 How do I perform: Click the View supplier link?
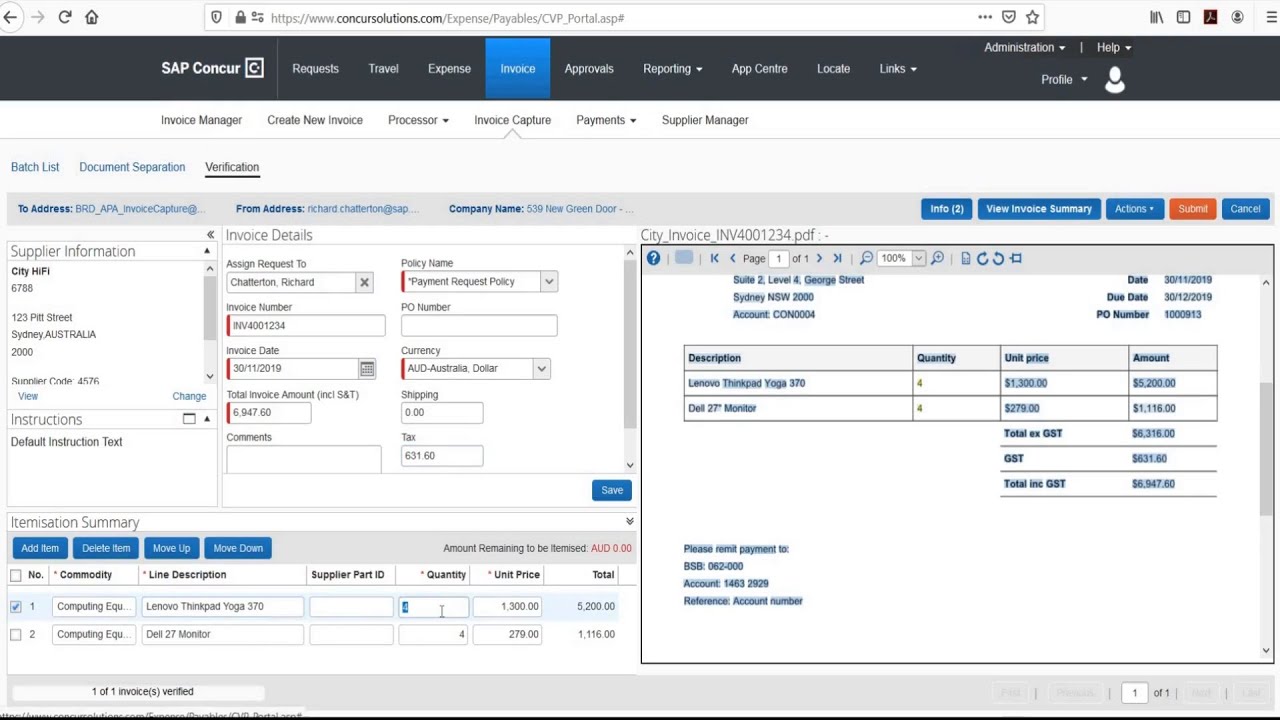[28, 396]
